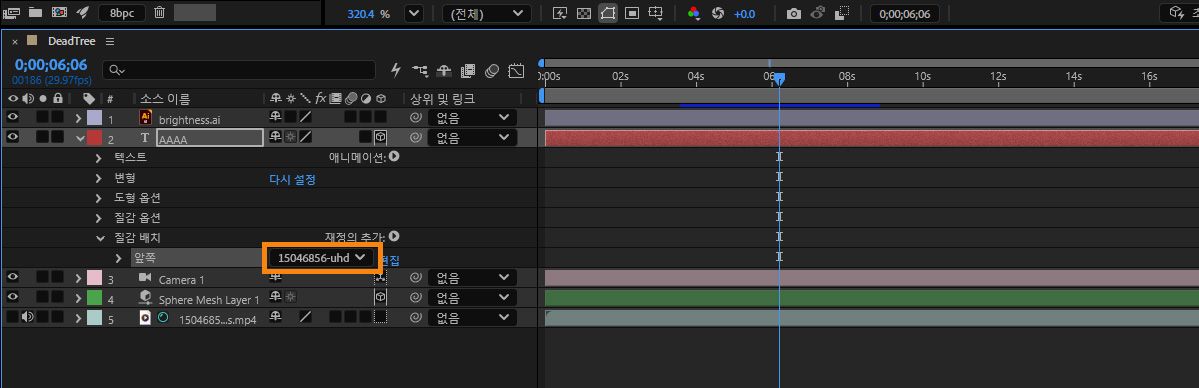Open the Composition Mini-Flowchart icon
Image resolution: width=1199 pixels, height=388 pixels.
420,70
